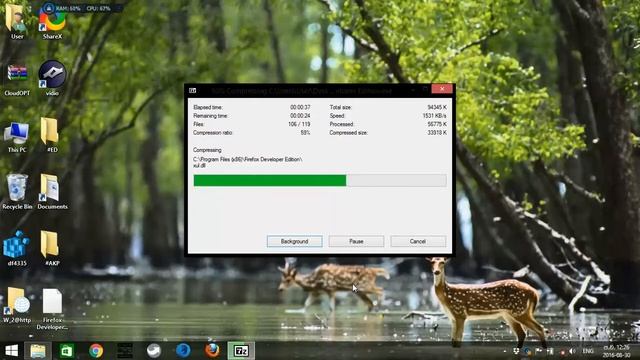Open the dark terminal-like taskbar app
The image size is (640, 360).
tap(124, 351)
